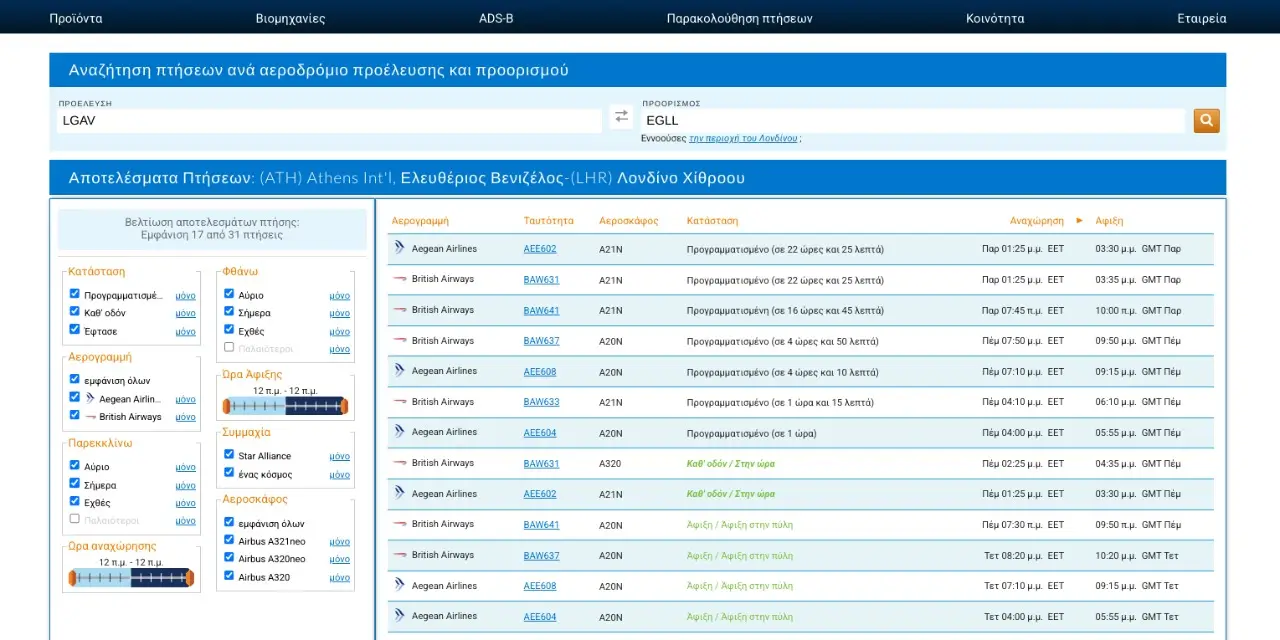Image resolution: width=1280 pixels, height=640 pixels.
Task: Enable Παλαιότεροι checkbox under Φθάνω
Action: (x=229, y=348)
